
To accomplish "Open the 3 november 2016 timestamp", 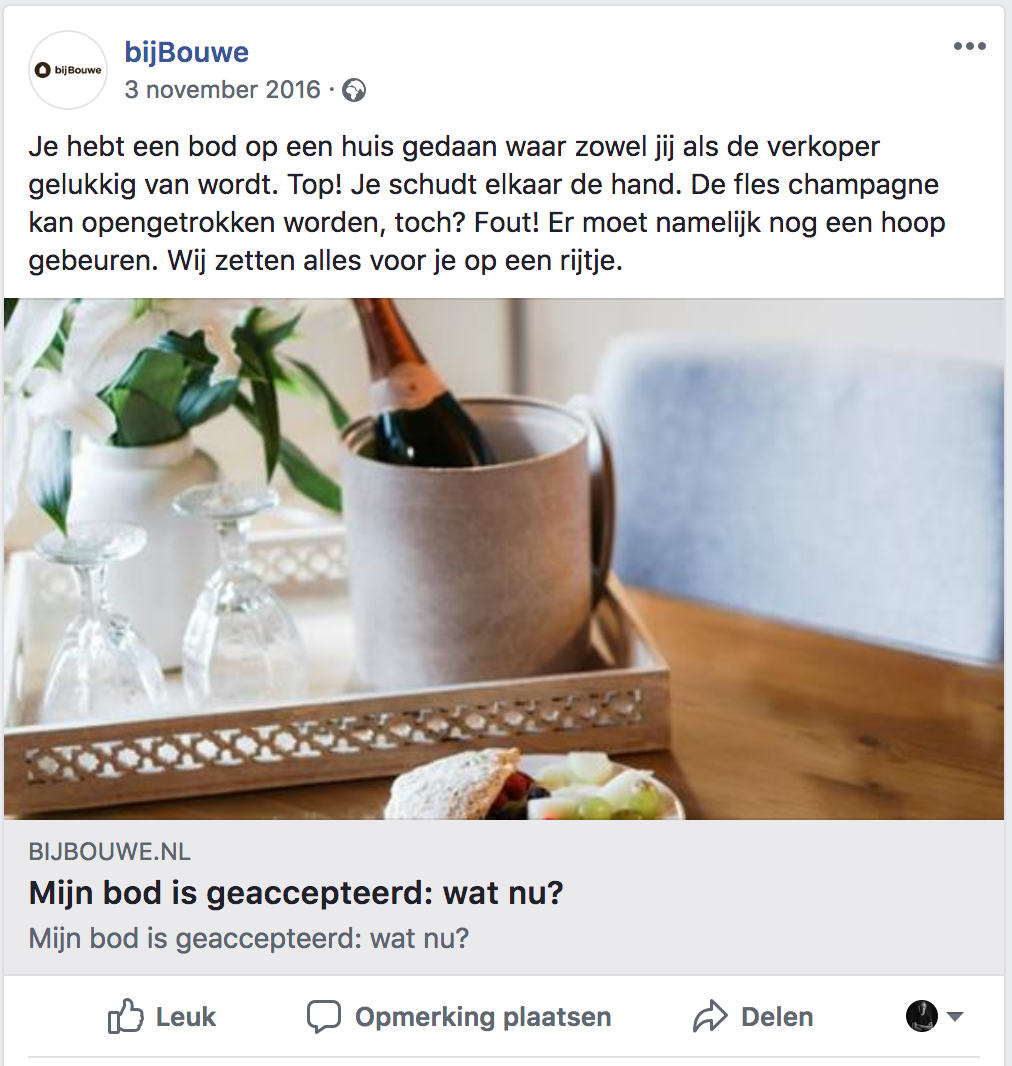I will click(x=222, y=90).
